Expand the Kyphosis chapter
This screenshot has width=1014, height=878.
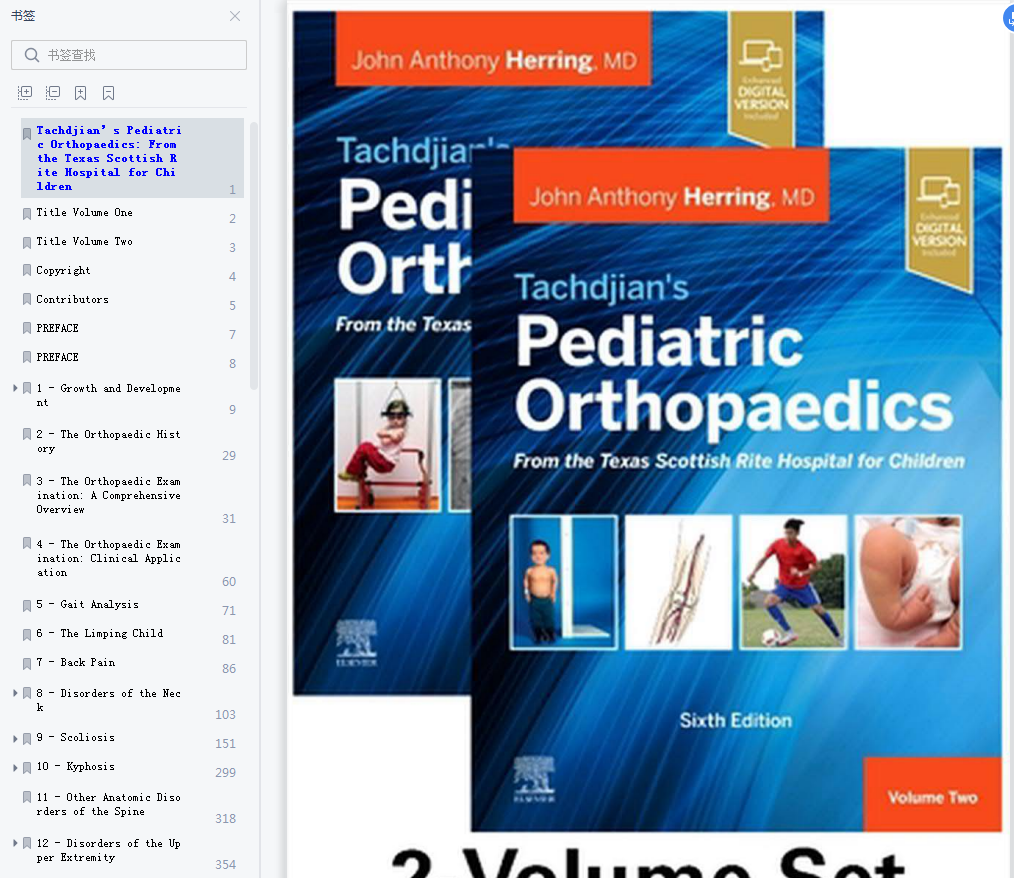coord(15,767)
